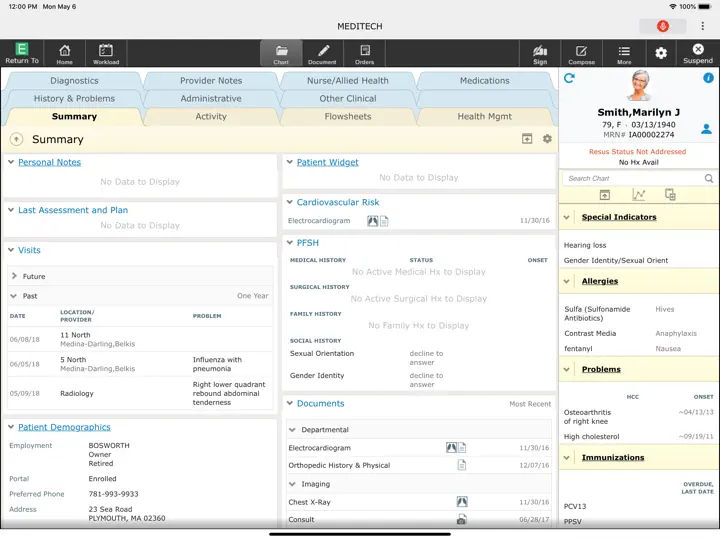720x540 pixels.
Task: Collapse the Allergies panel
Action: (567, 281)
